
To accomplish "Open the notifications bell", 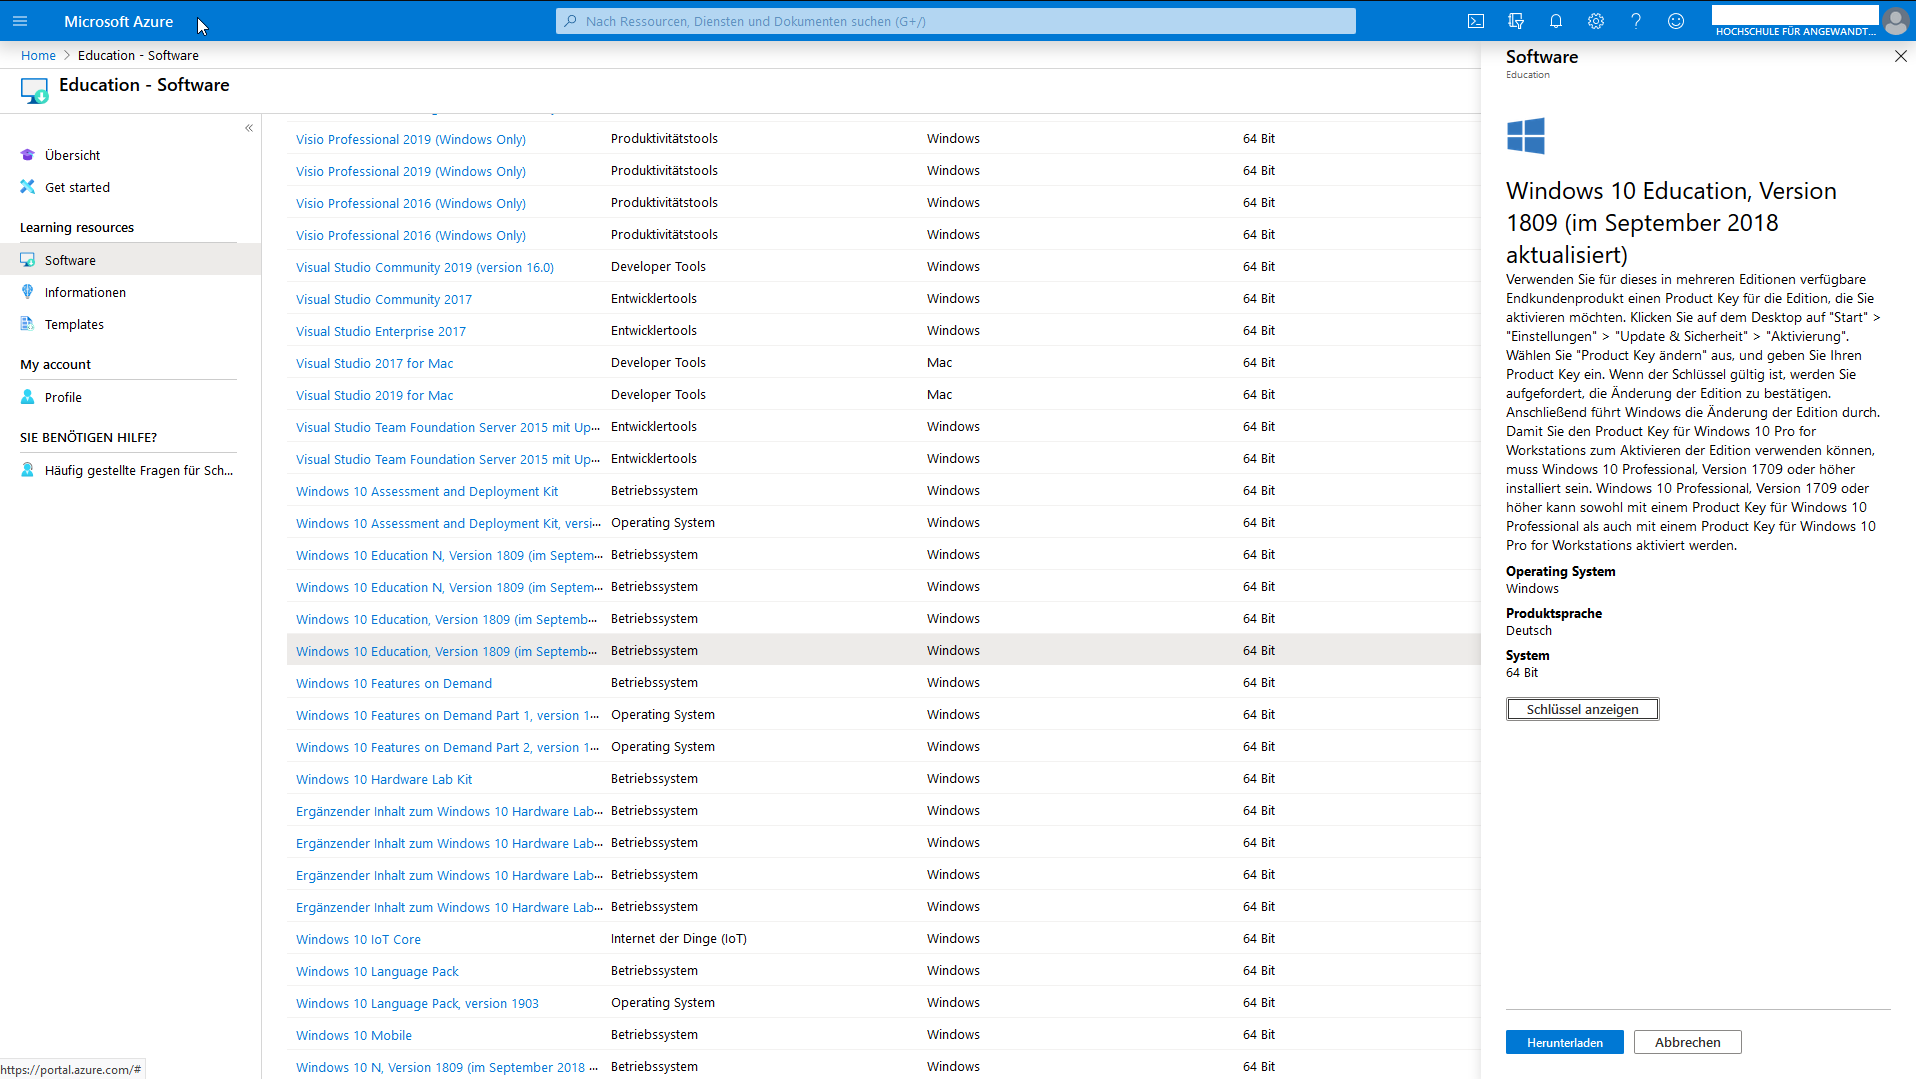I will (x=1556, y=21).
